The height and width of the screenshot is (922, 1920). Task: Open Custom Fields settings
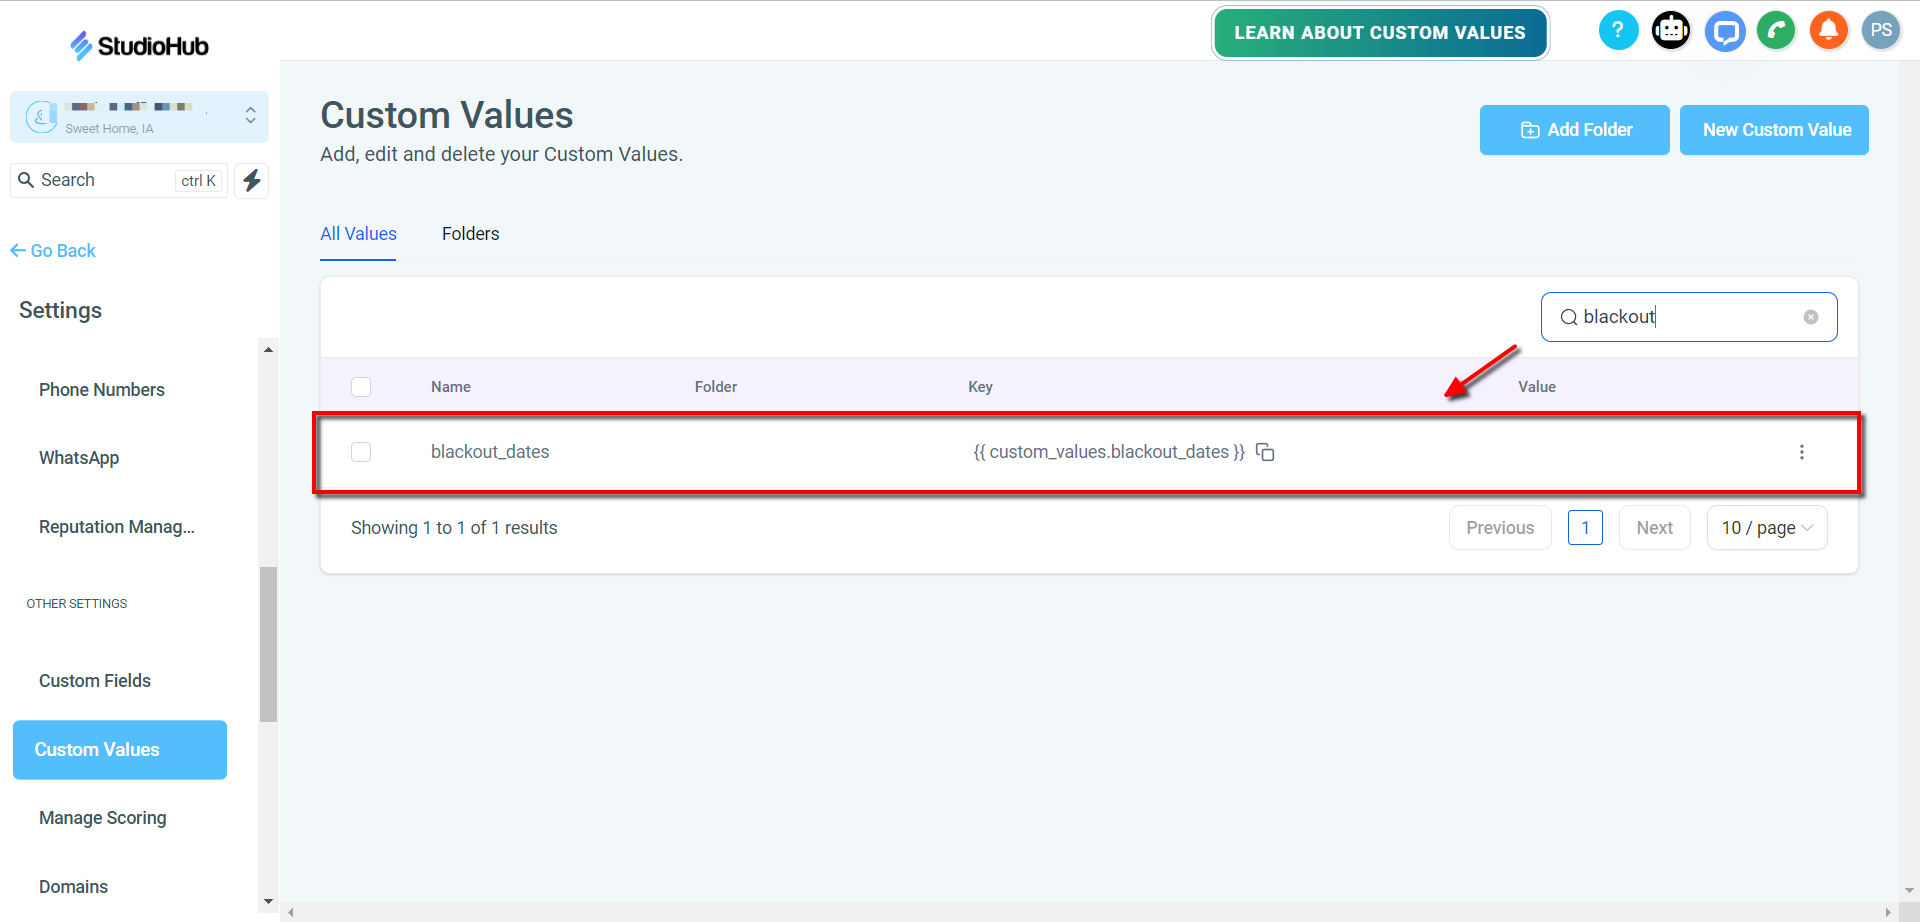tap(95, 681)
